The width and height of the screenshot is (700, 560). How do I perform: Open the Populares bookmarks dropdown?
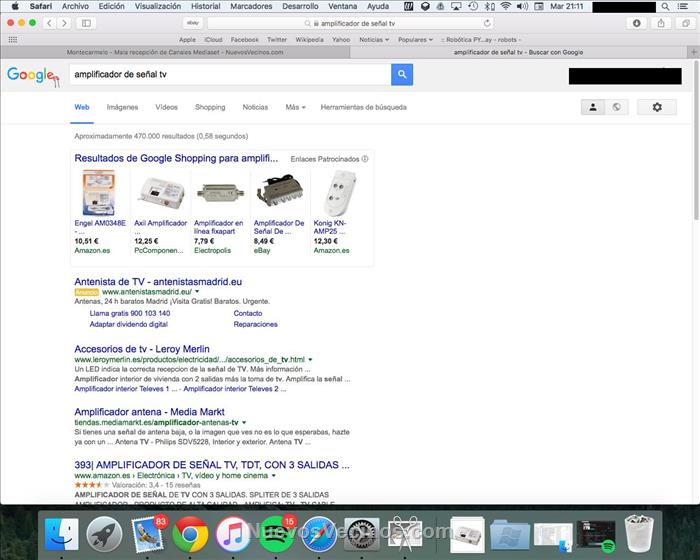pyautogui.click(x=414, y=40)
